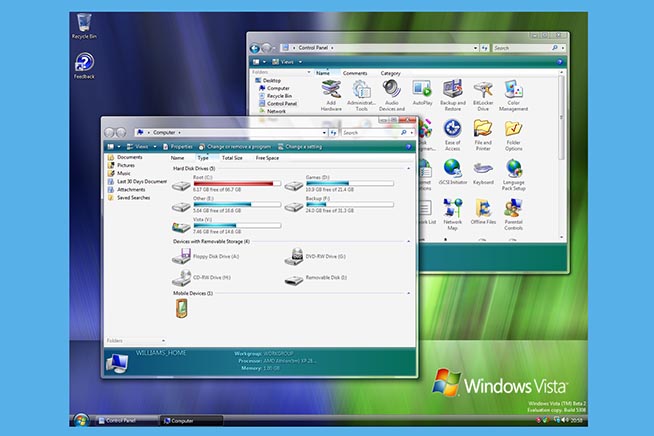Image resolution: width=654 pixels, height=436 pixels.
Task: Open the Views dropdown arrow in Computer window
Action: [x=155, y=147]
